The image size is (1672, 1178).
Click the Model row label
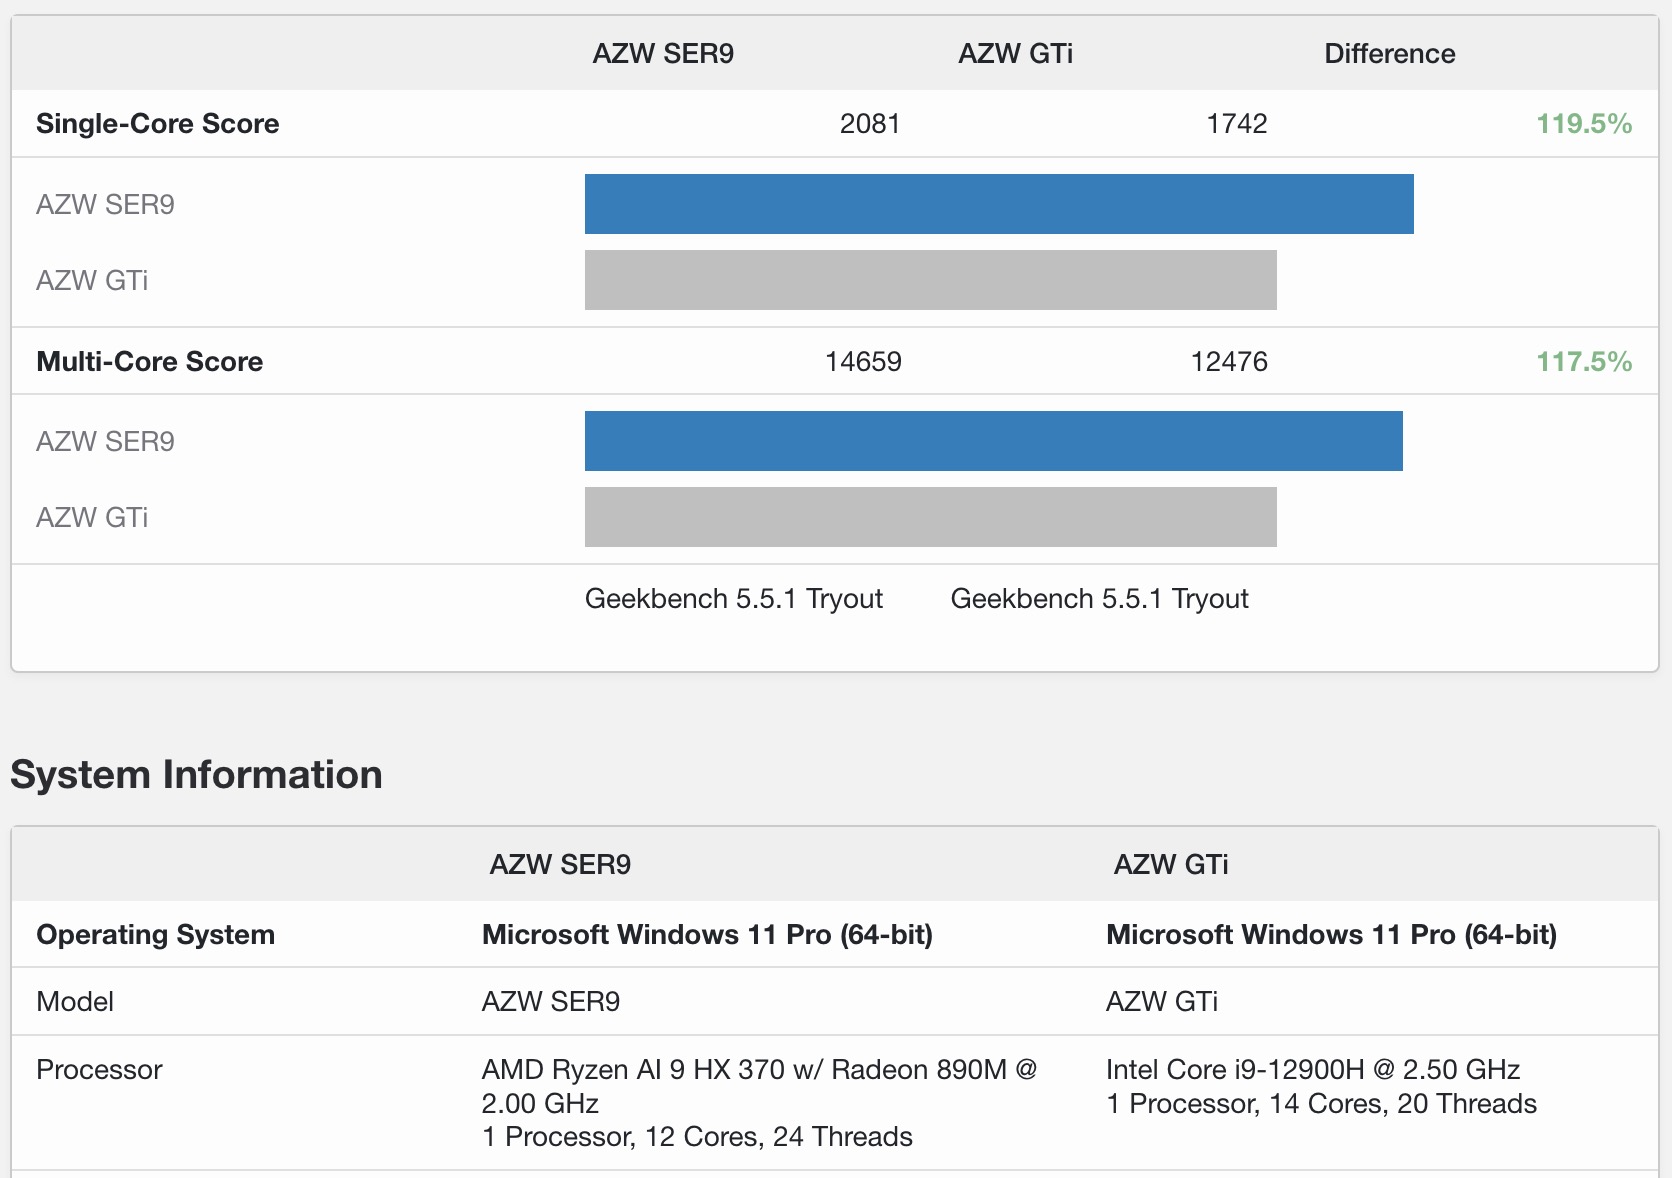point(75,1002)
